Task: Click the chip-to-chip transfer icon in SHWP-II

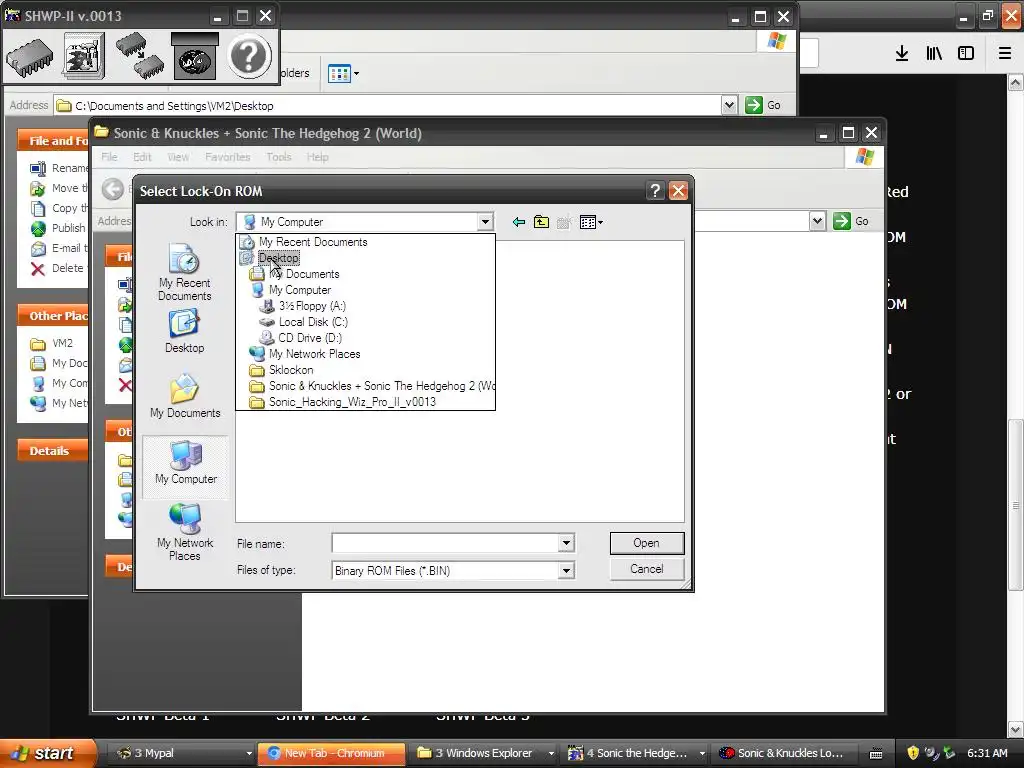Action: (139, 57)
